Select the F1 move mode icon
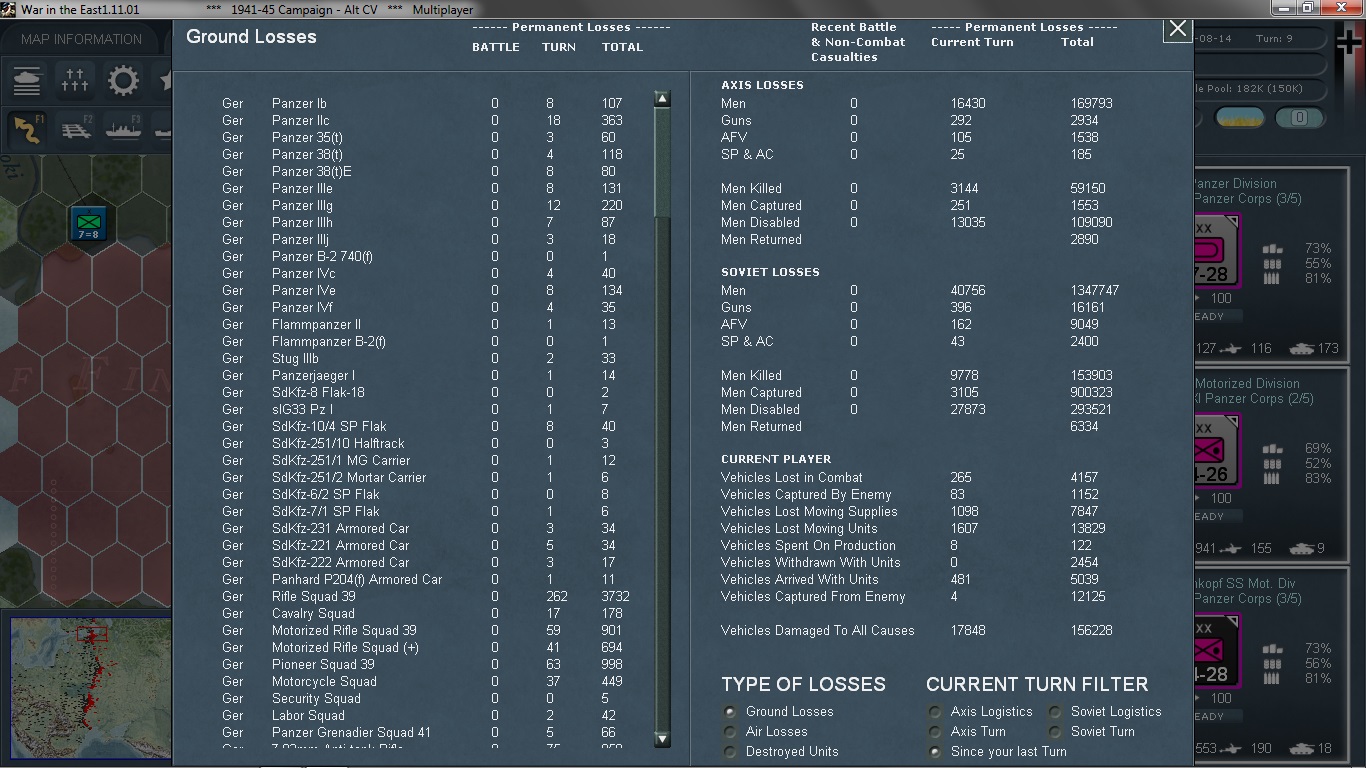Viewport: 1366px width, 768px height. point(27,130)
